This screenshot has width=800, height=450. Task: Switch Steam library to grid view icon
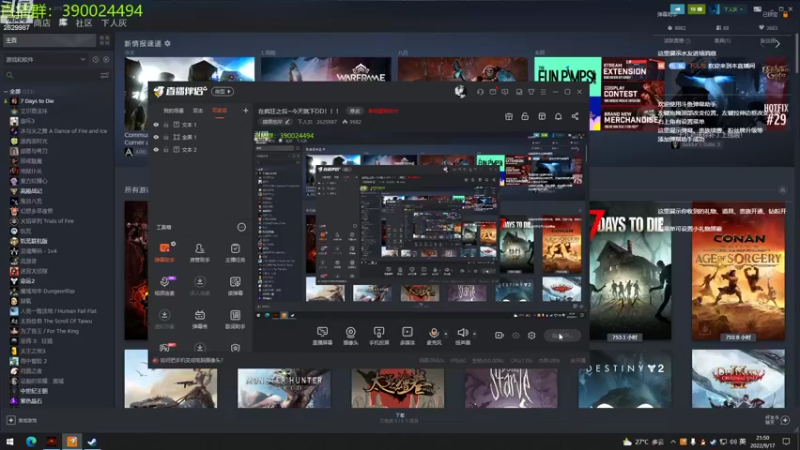(x=105, y=40)
